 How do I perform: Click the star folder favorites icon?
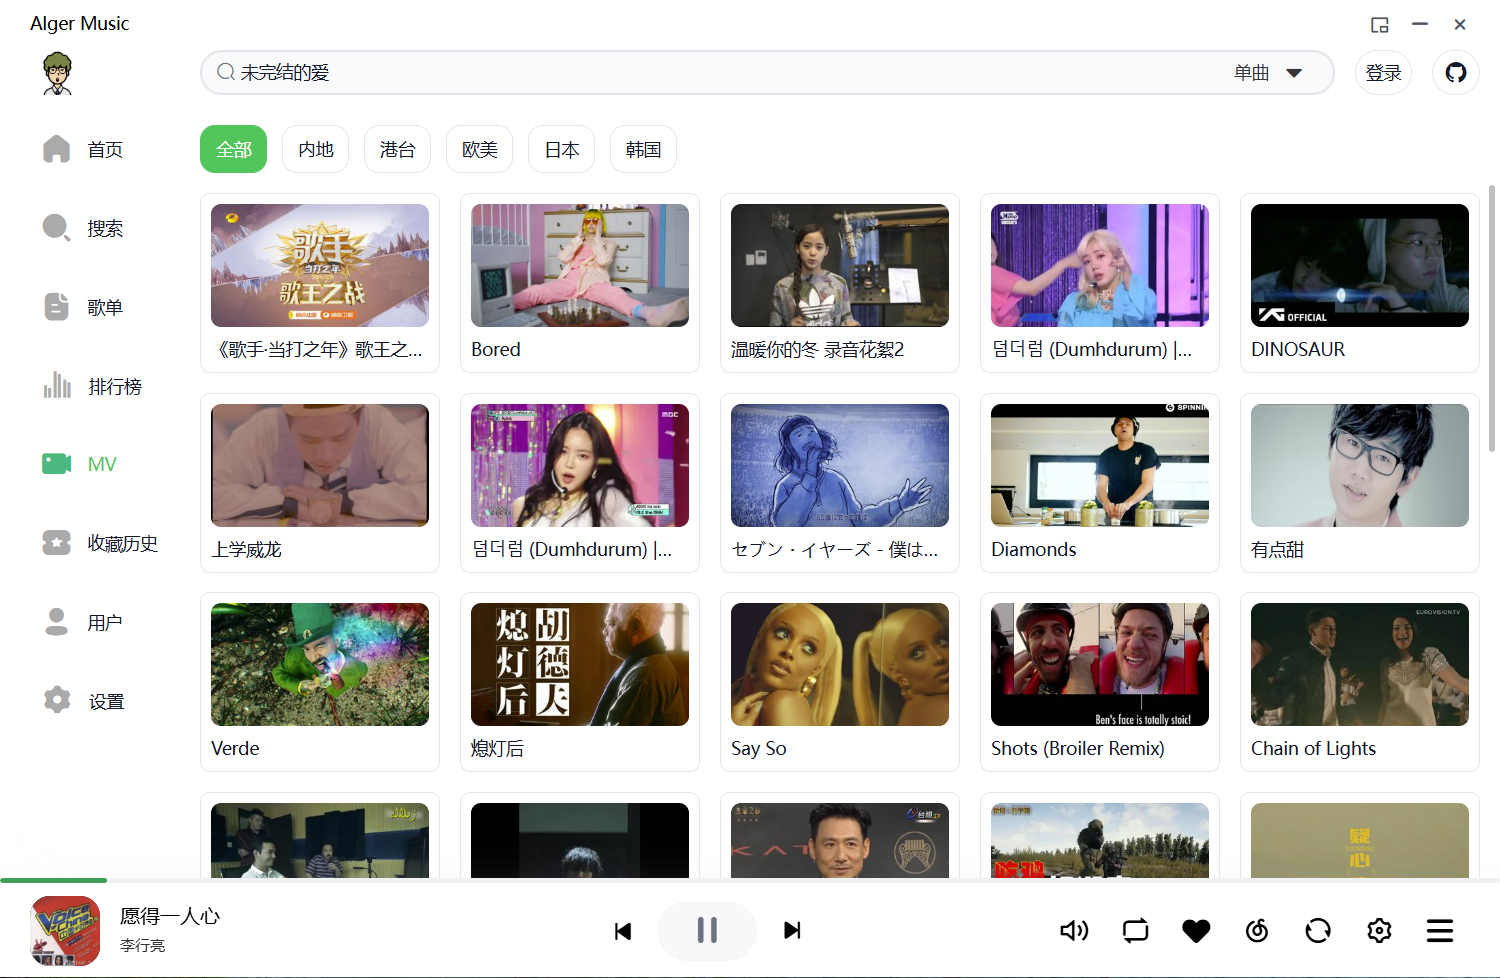(57, 543)
